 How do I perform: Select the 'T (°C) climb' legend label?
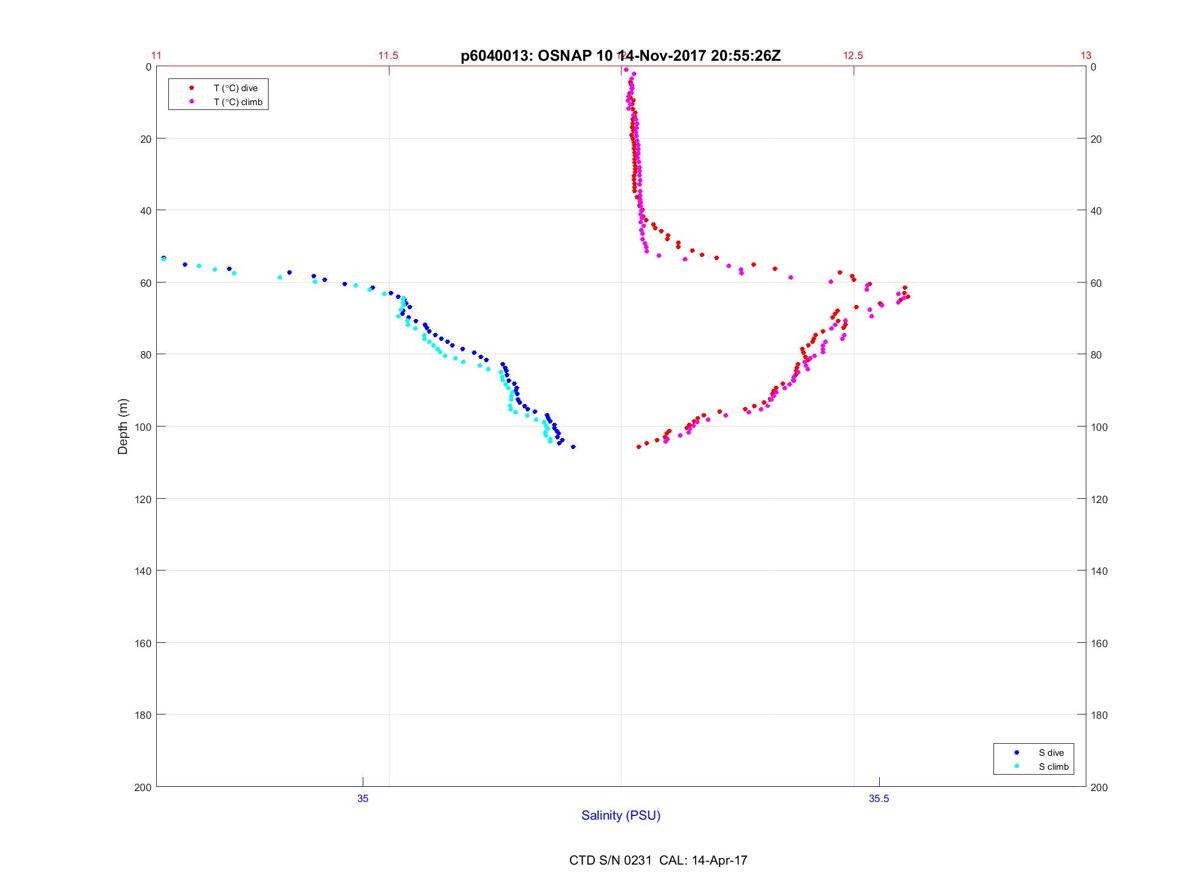pyautogui.click(x=239, y=102)
